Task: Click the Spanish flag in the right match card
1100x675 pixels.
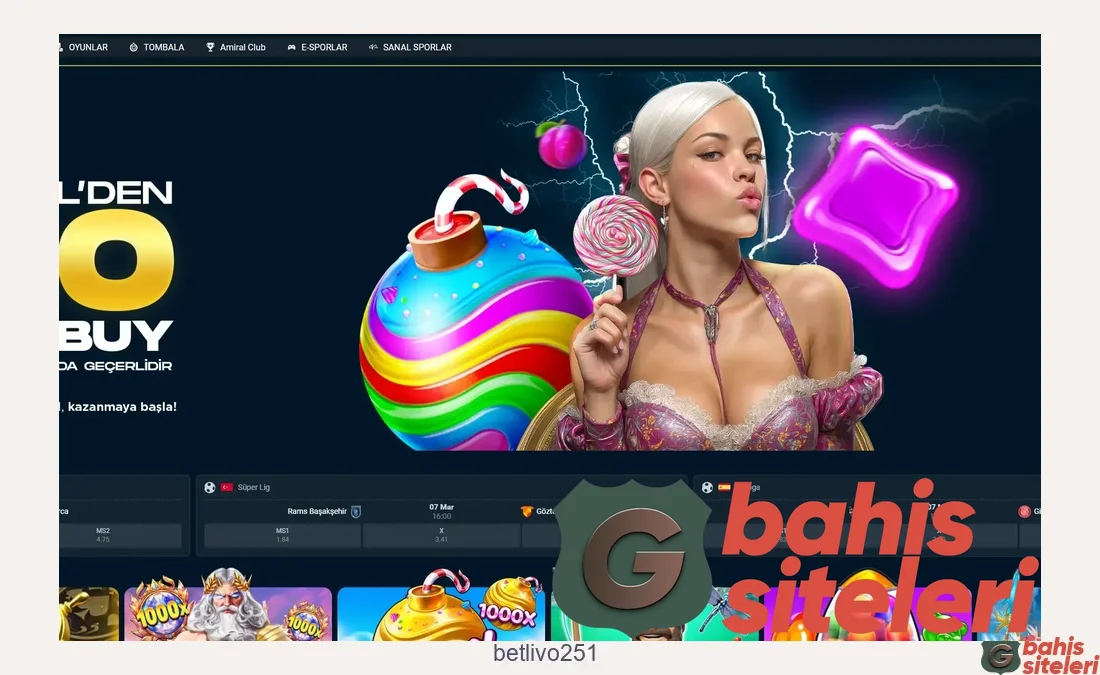Action: pos(724,487)
